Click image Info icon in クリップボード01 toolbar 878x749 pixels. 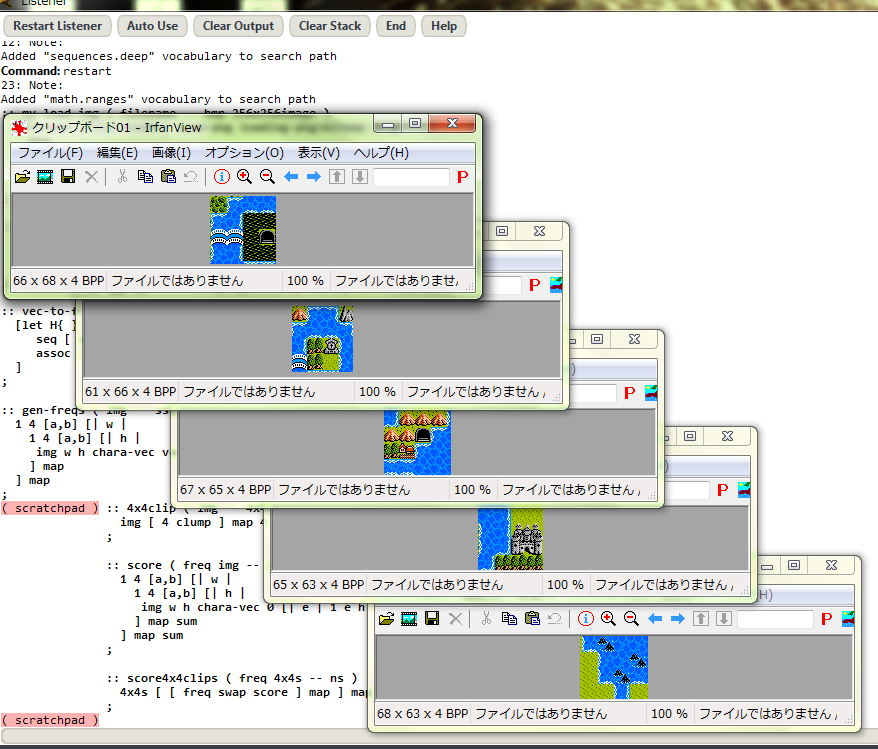click(222, 177)
